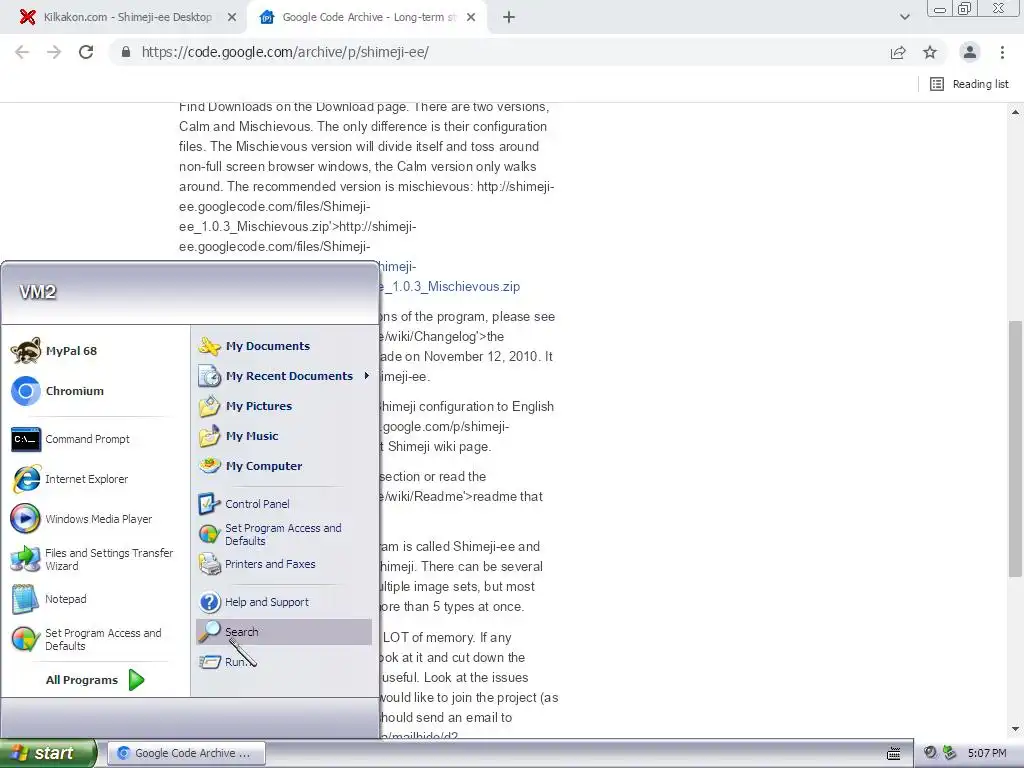
Task: Click the scrollbar up arrow
Action: (x=1015, y=112)
